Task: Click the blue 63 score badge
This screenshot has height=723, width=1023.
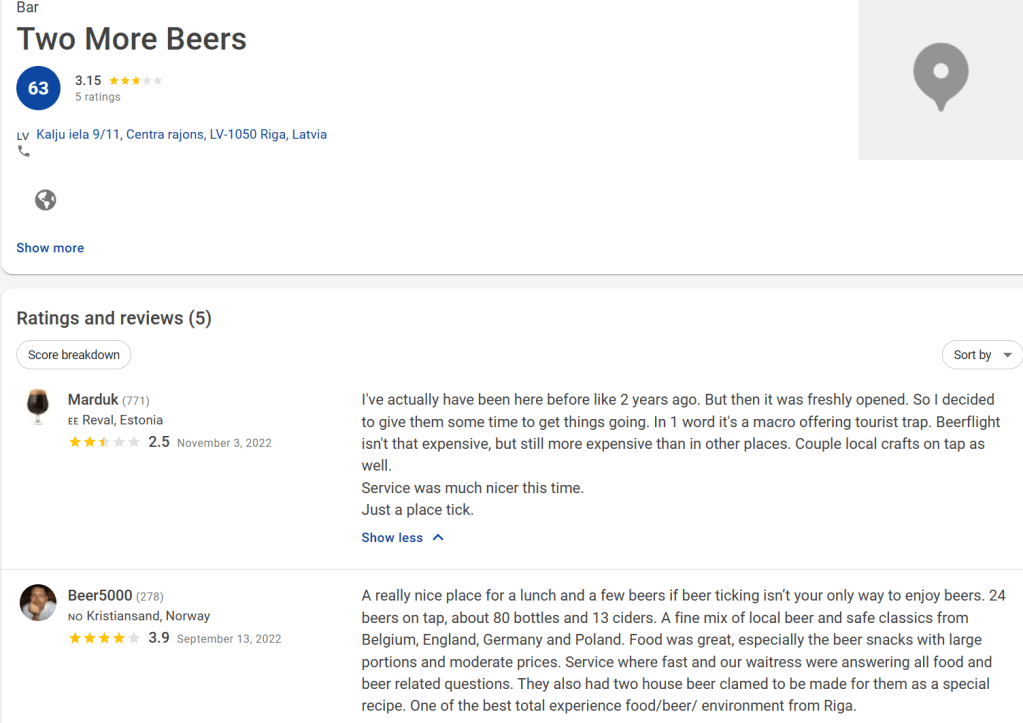Action: click(38, 88)
